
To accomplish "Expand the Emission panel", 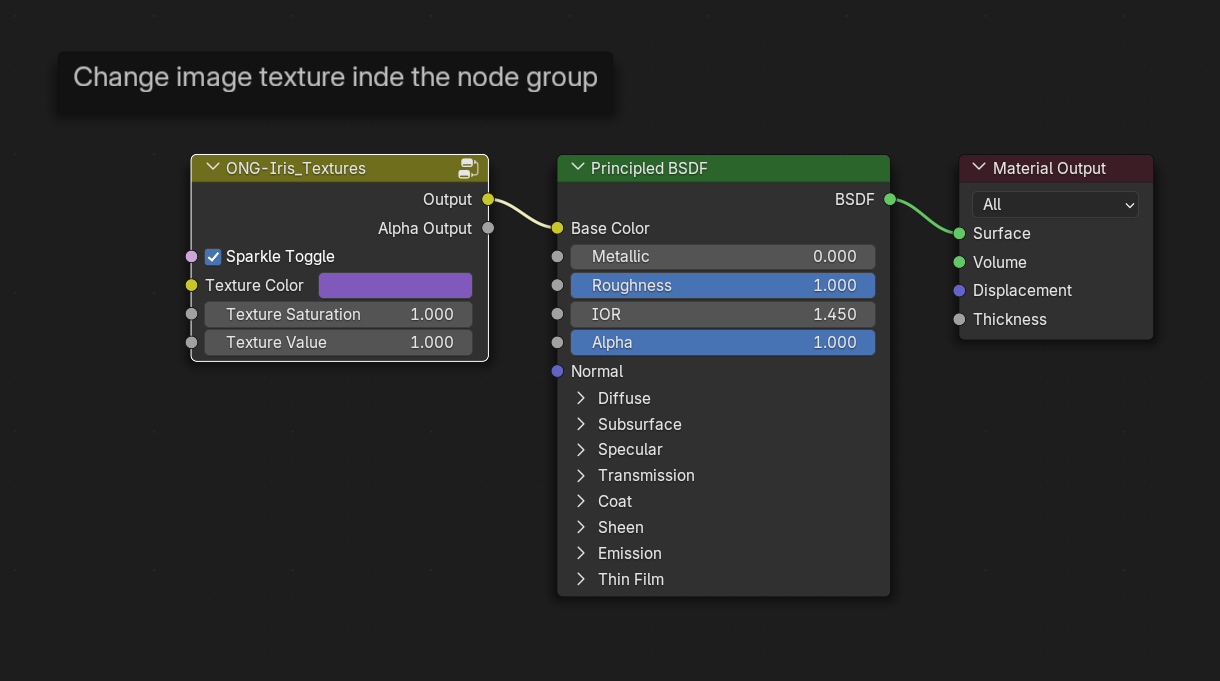I will click(x=580, y=553).
